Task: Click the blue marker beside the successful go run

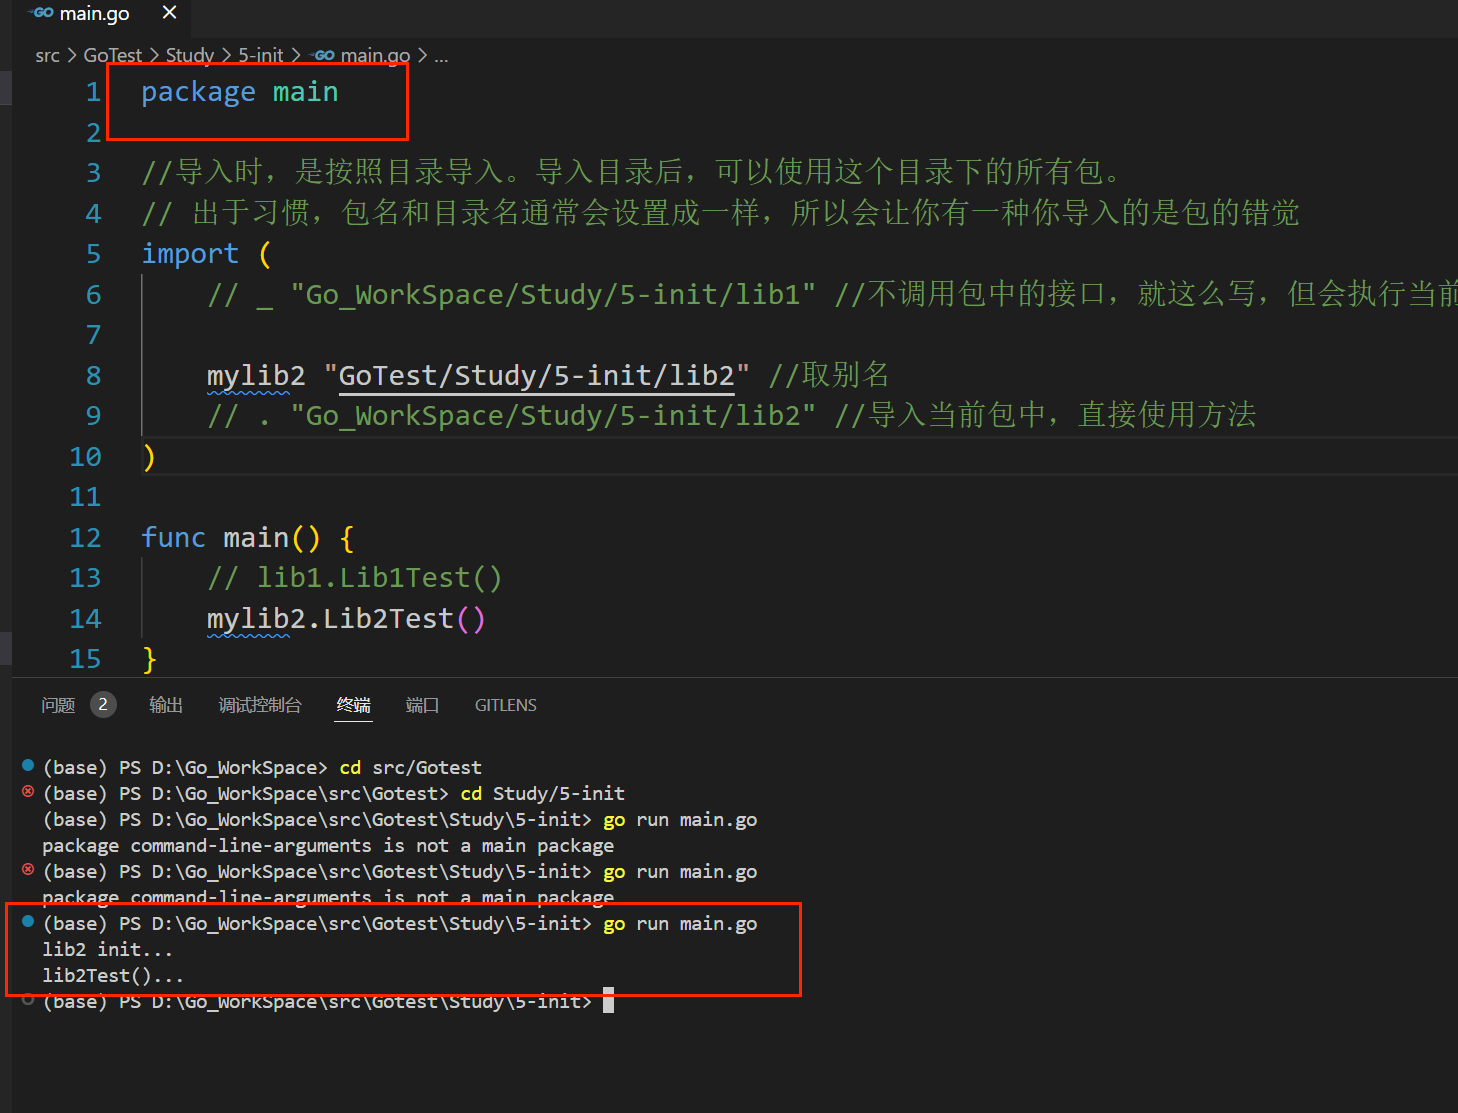Action: point(28,922)
